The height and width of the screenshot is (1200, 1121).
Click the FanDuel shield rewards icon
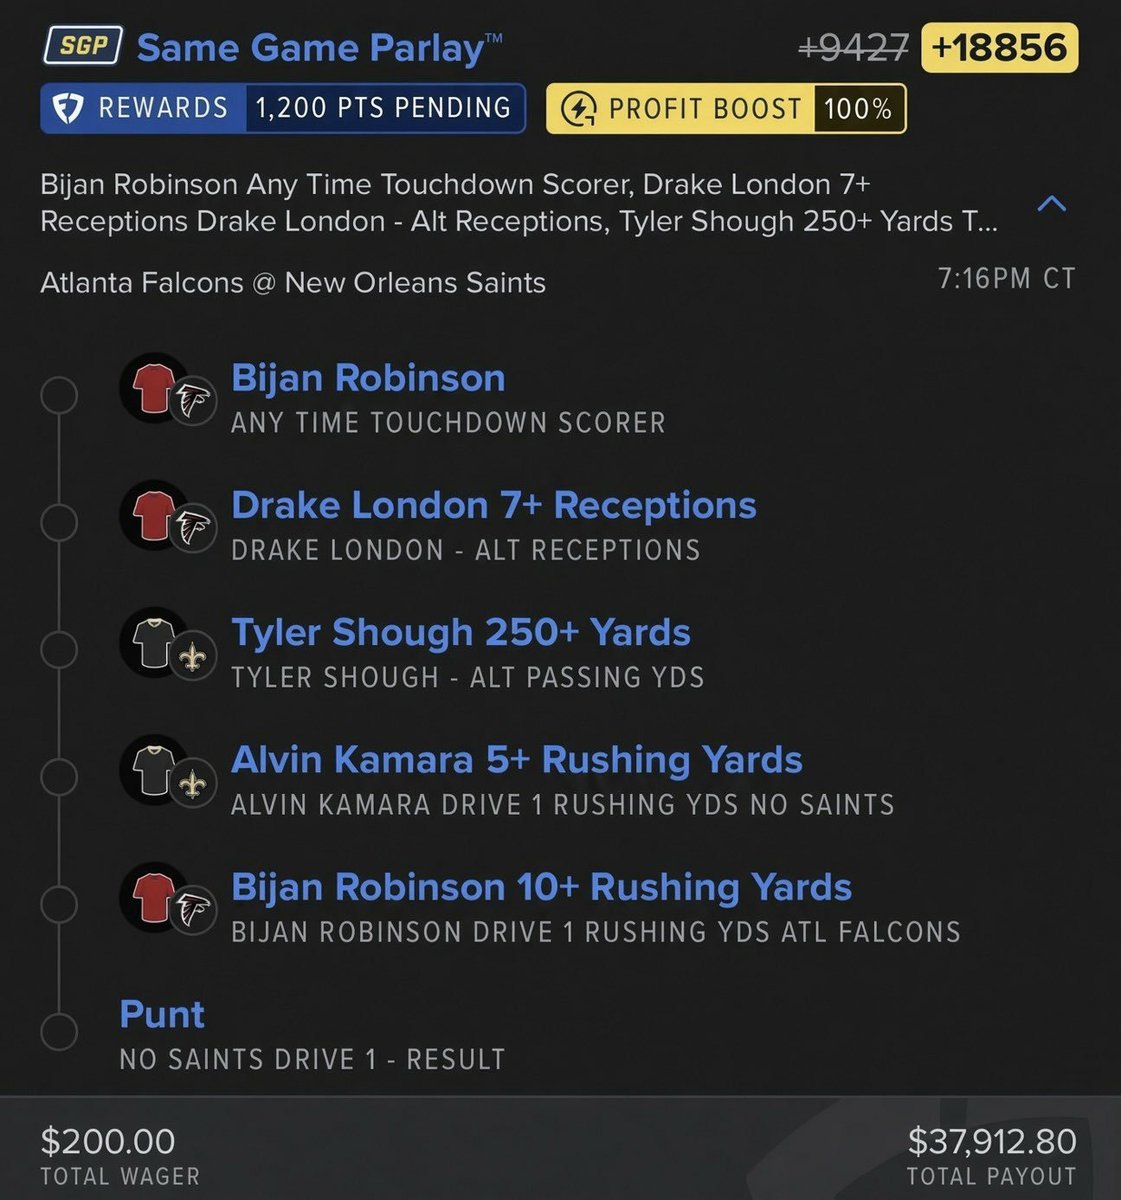pyautogui.click(x=68, y=108)
